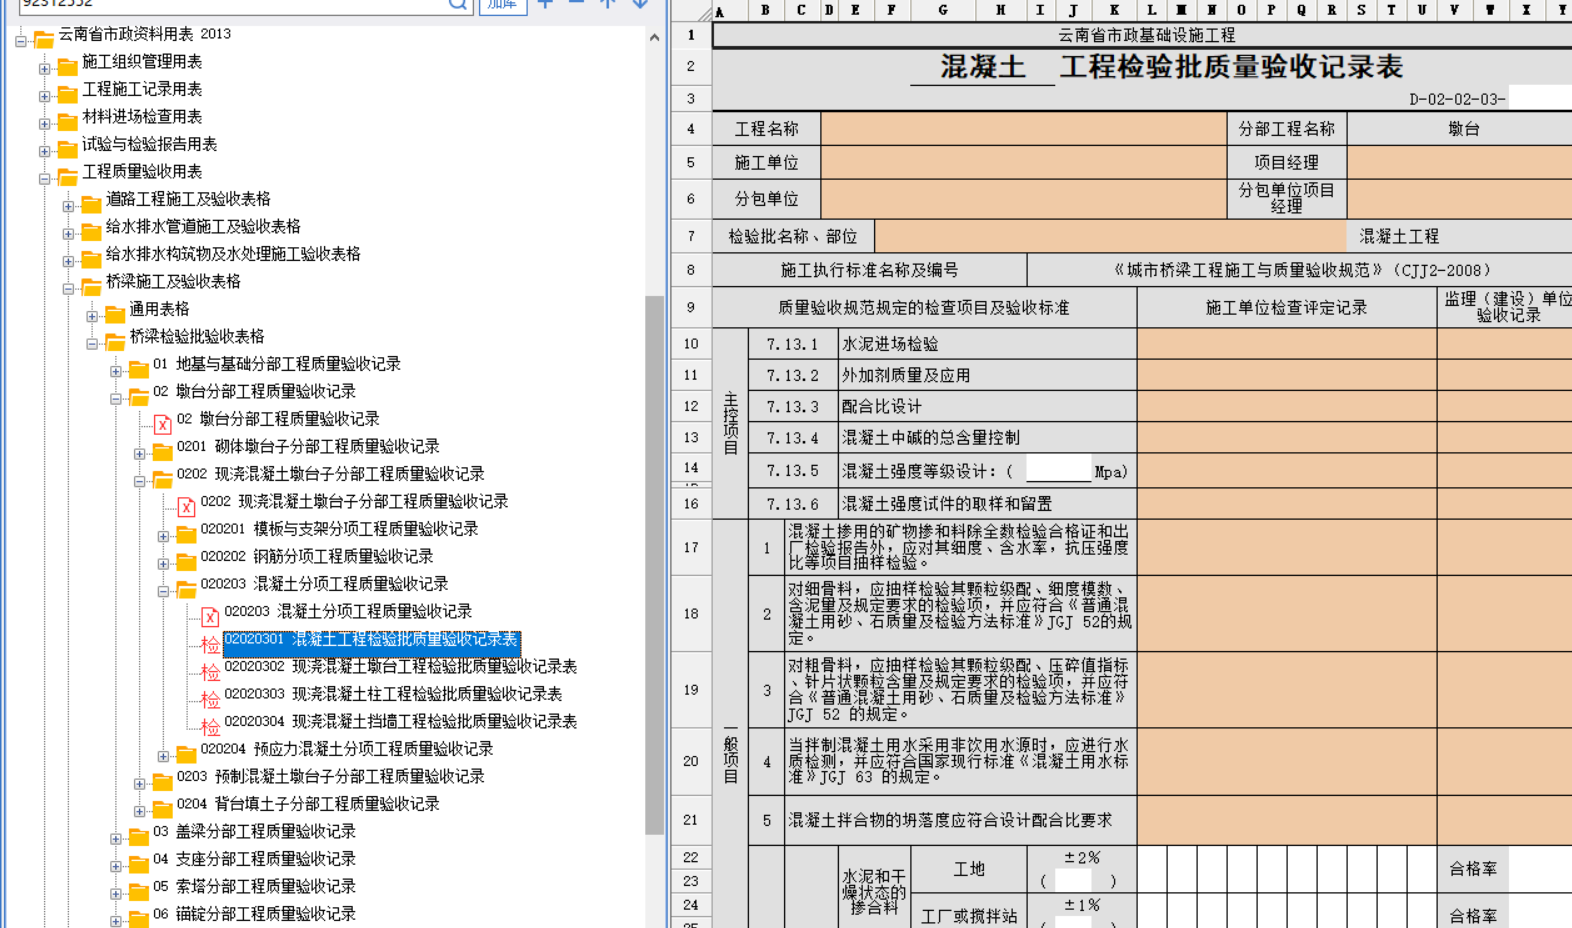Click the 混凝土强度等级 Mpa blank field

click(1057, 471)
